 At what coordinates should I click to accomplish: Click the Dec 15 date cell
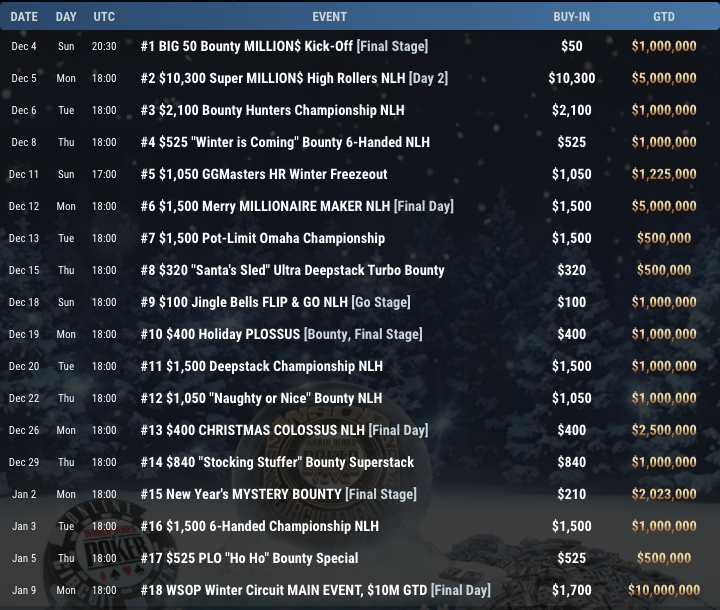(24, 271)
